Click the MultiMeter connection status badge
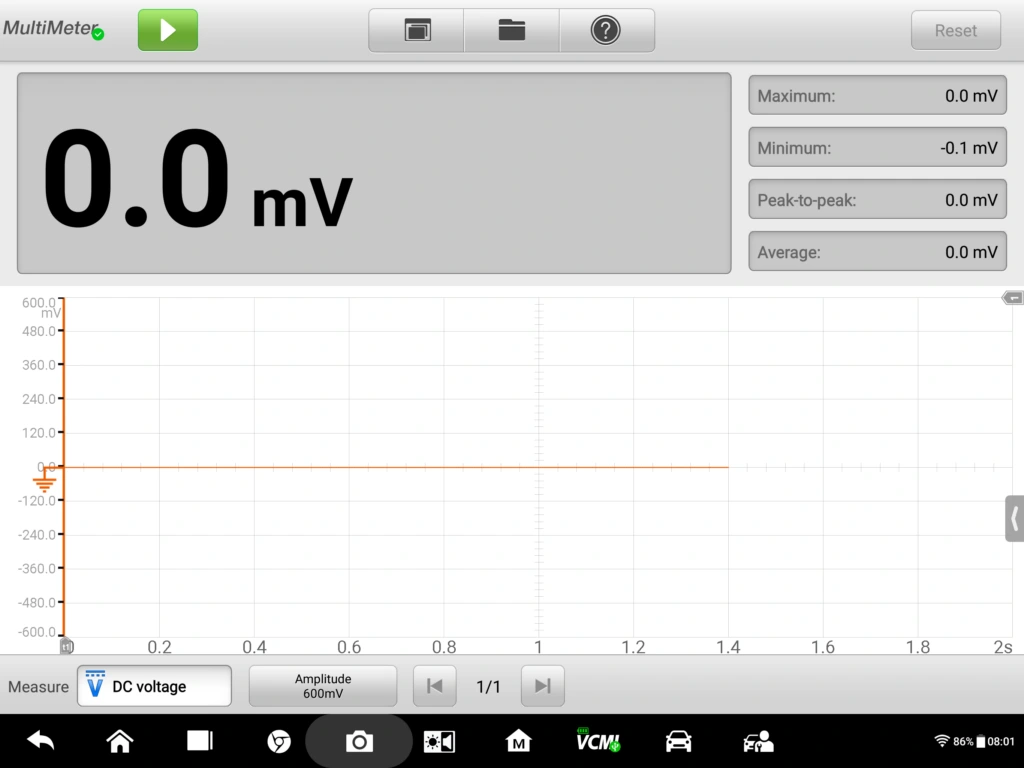1024x768 pixels. [98, 34]
